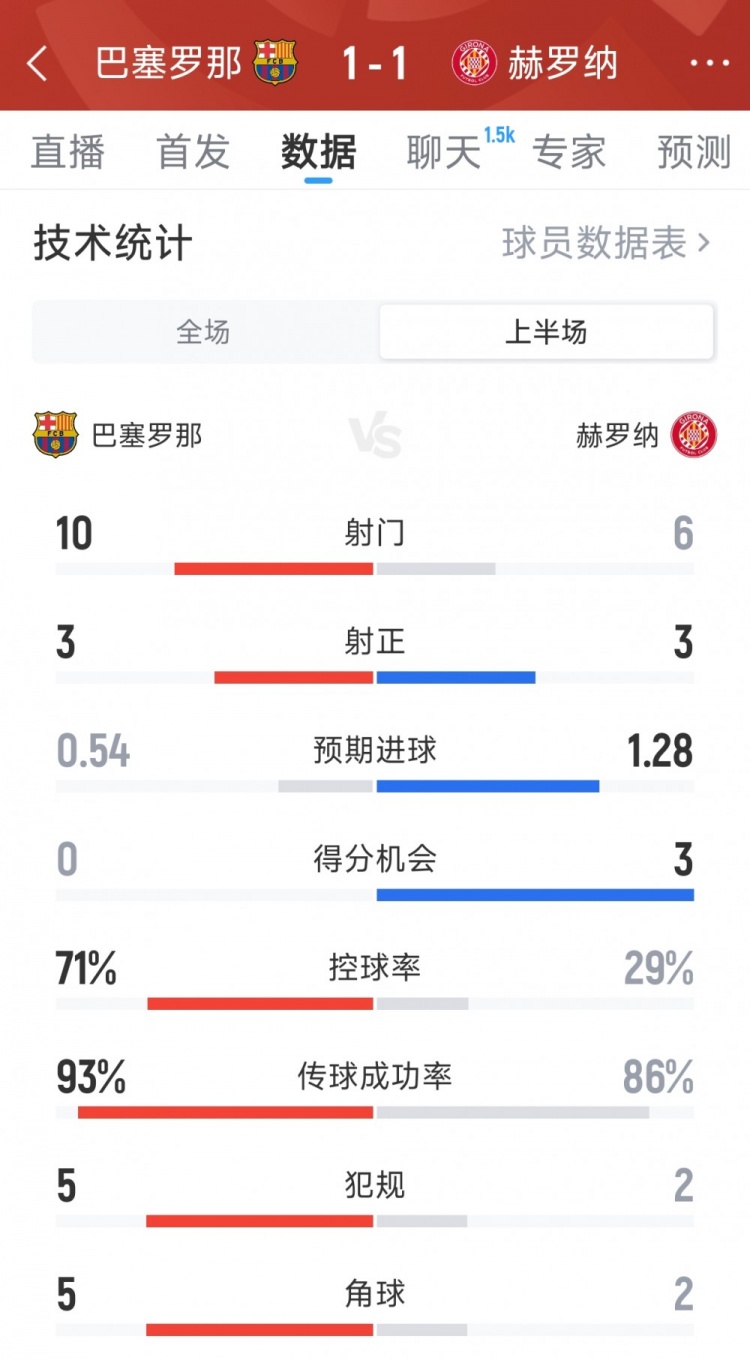Screen dimensions: 750x1360
Task: Select the 上半场 first-half segment
Action: [x=546, y=332]
